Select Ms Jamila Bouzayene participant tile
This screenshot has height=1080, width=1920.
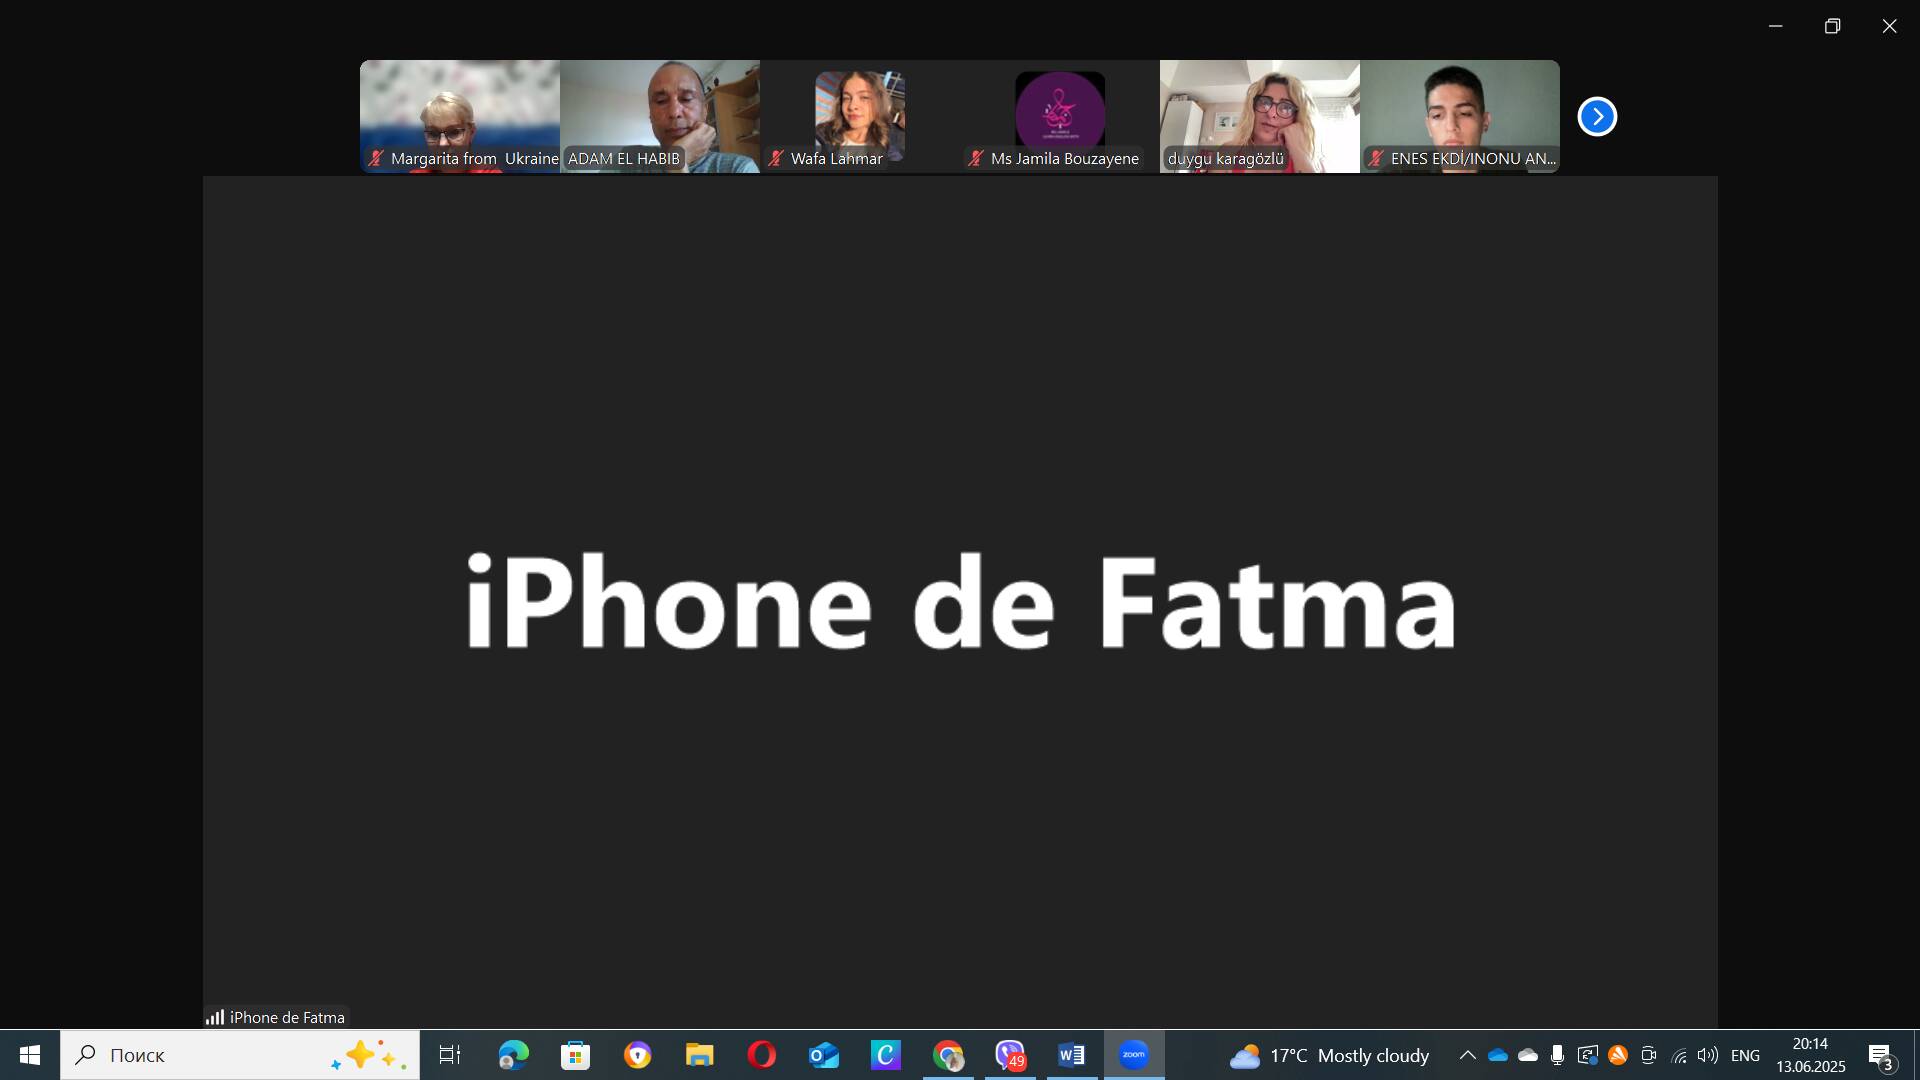pyautogui.click(x=1060, y=116)
